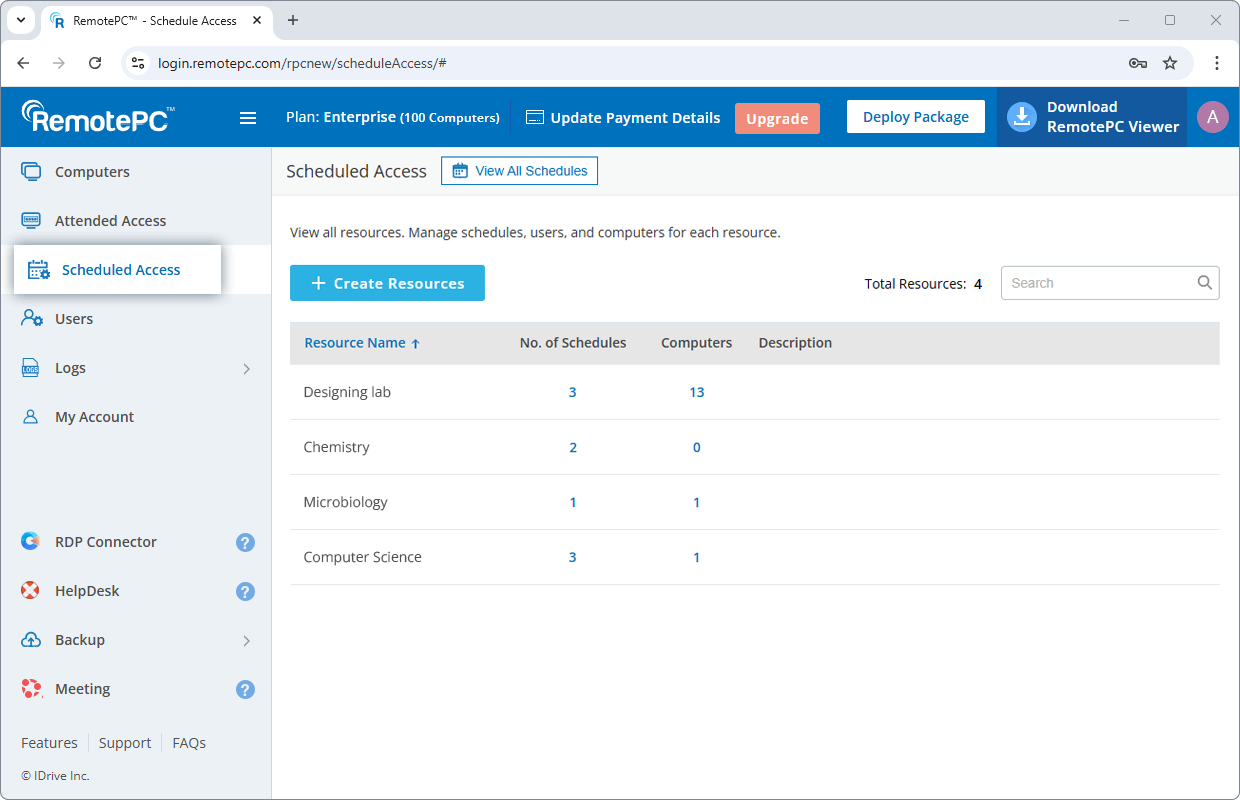Click the search magnifier icon
The width and height of the screenshot is (1240, 800).
coord(1205,283)
